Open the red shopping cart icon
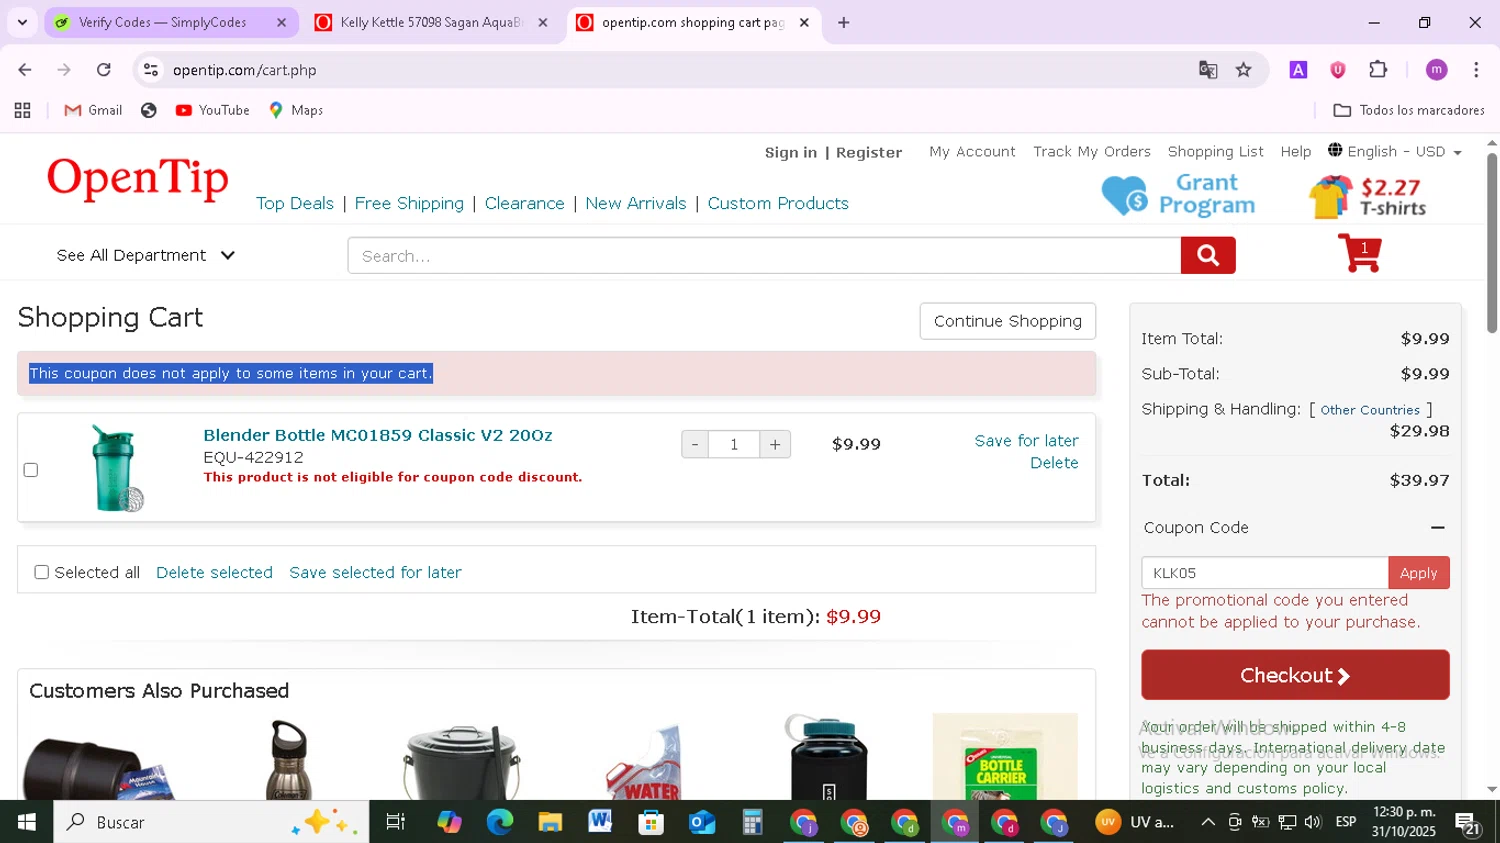This screenshot has width=1500, height=843. click(x=1360, y=253)
